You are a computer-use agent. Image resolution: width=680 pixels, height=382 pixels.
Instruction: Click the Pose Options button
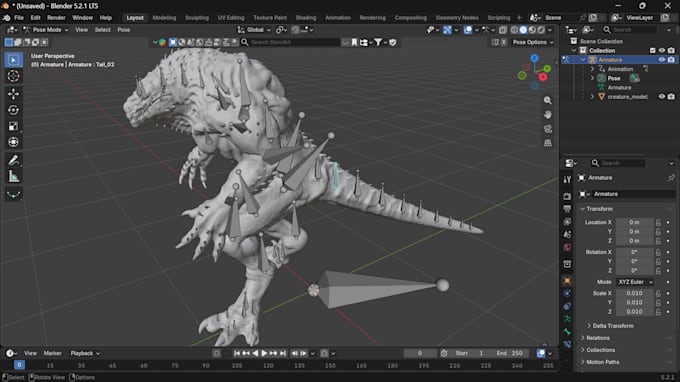533,42
